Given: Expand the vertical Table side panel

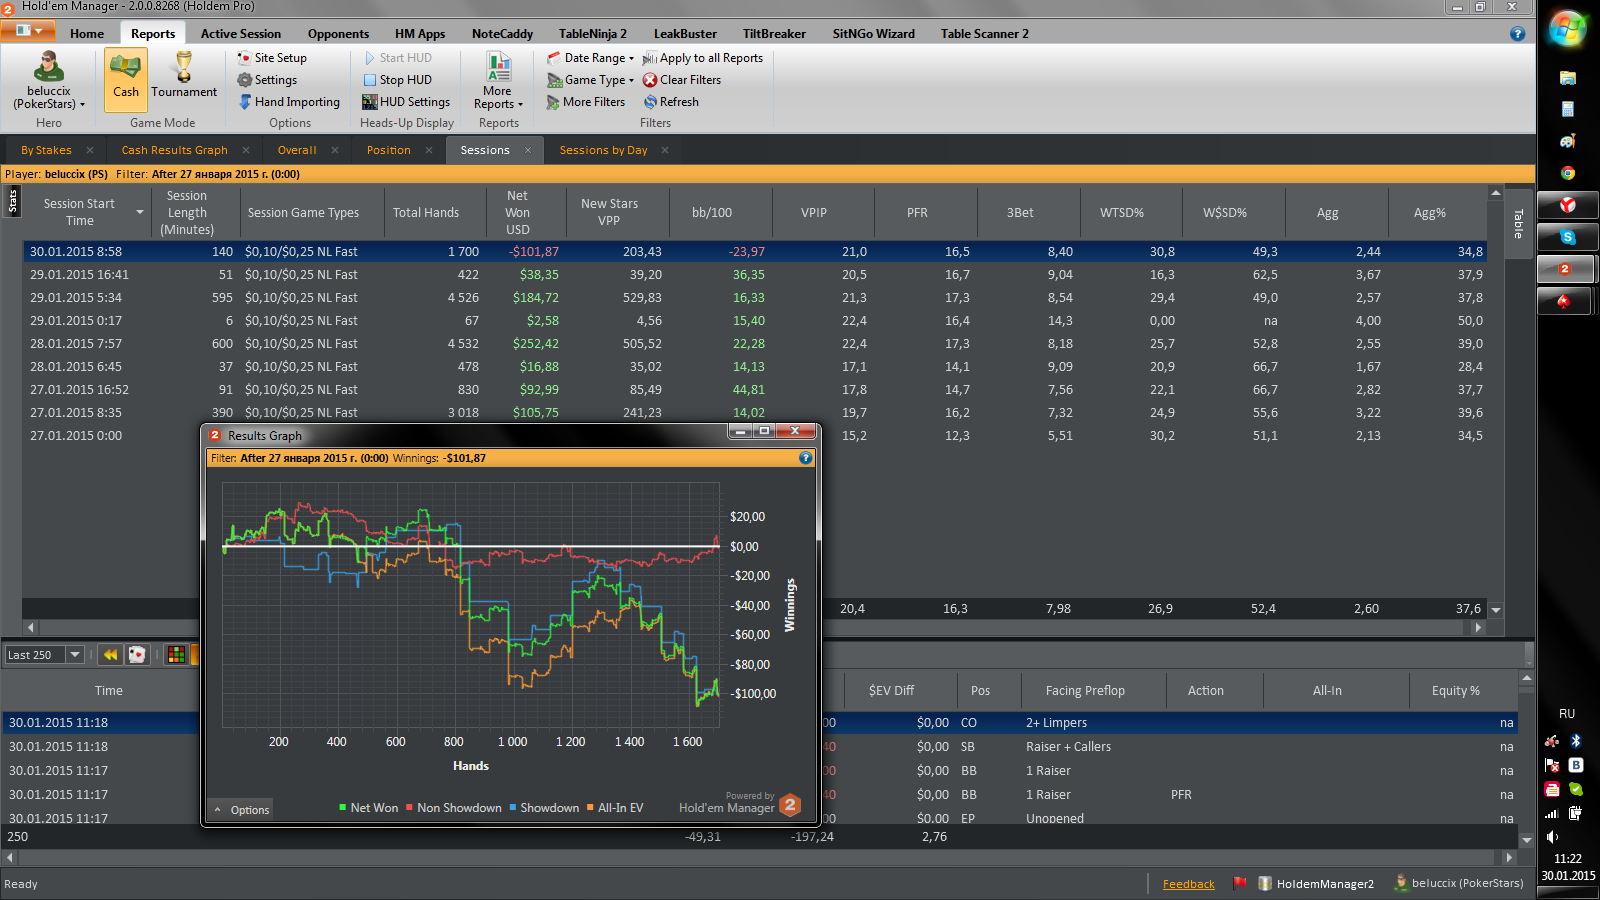Looking at the screenshot, I should tap(1518, 223).
